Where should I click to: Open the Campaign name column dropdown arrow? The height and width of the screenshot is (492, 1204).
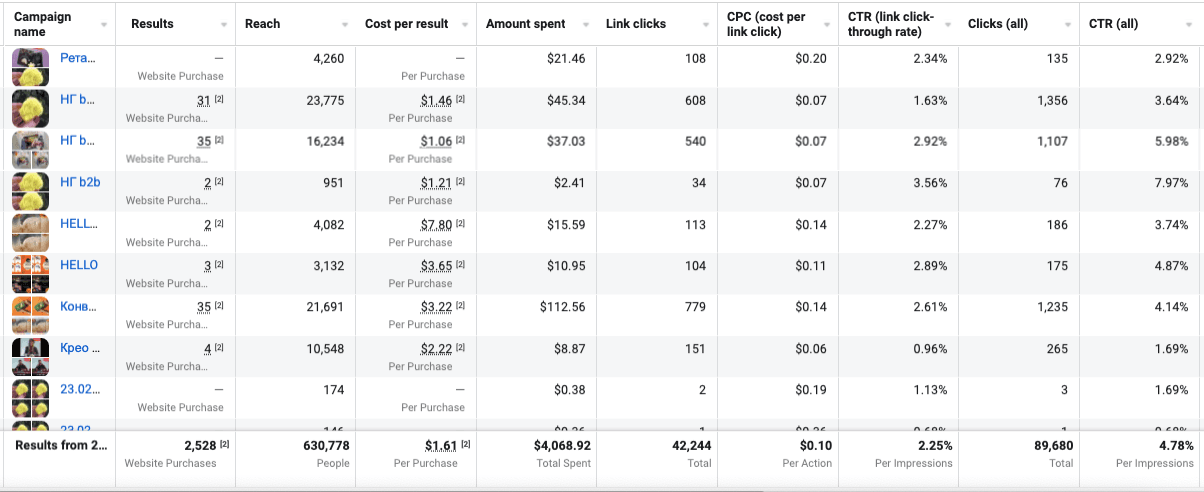point(104,24)
